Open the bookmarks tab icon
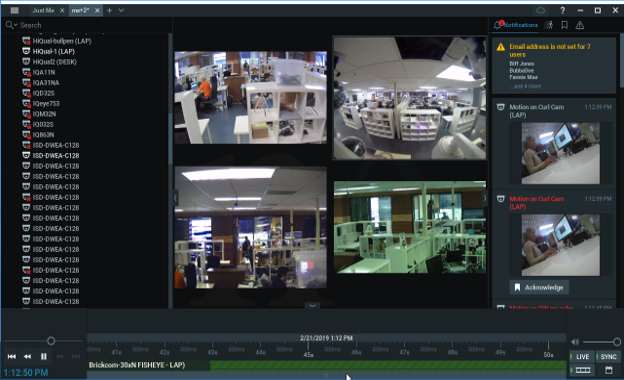This screenshot has height=380, width=624. (x=564, y=25)
